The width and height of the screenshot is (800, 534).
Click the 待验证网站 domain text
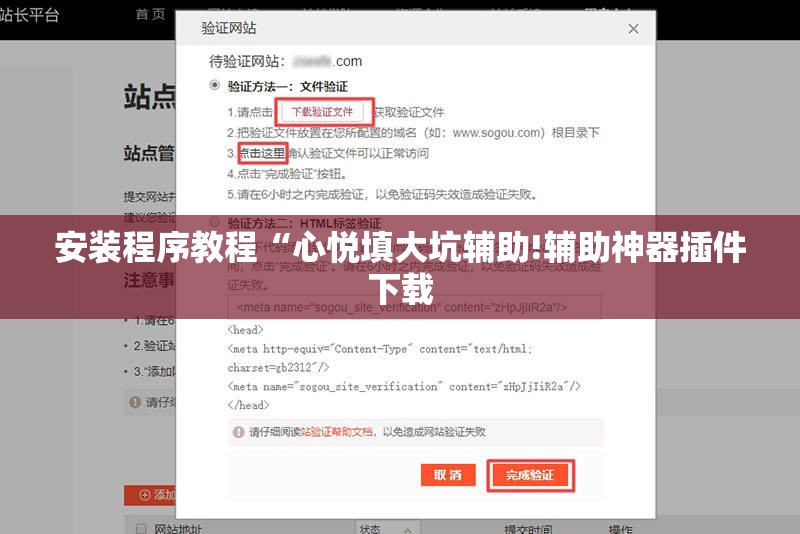pyautogui.click(x=328, y=61)
